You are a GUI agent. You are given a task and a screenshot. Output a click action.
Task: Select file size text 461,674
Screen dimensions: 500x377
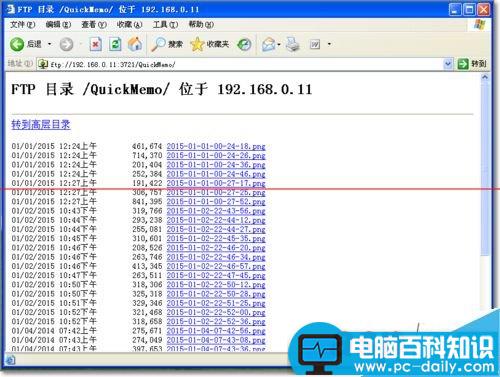[x=147, y=146]
